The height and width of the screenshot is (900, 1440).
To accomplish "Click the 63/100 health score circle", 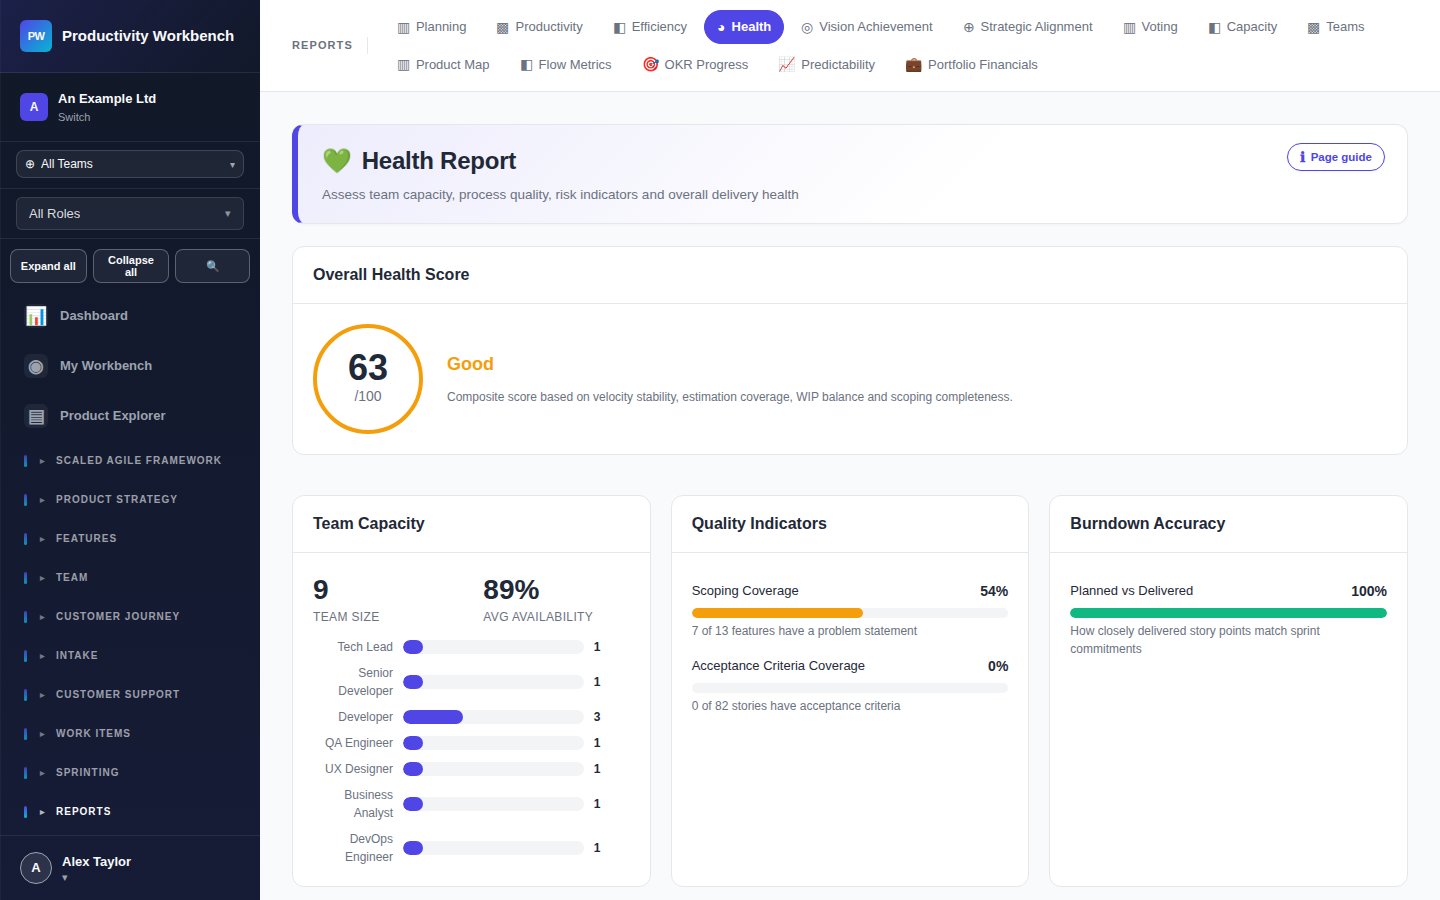I will pyautogui.click(x=368, y=379).
